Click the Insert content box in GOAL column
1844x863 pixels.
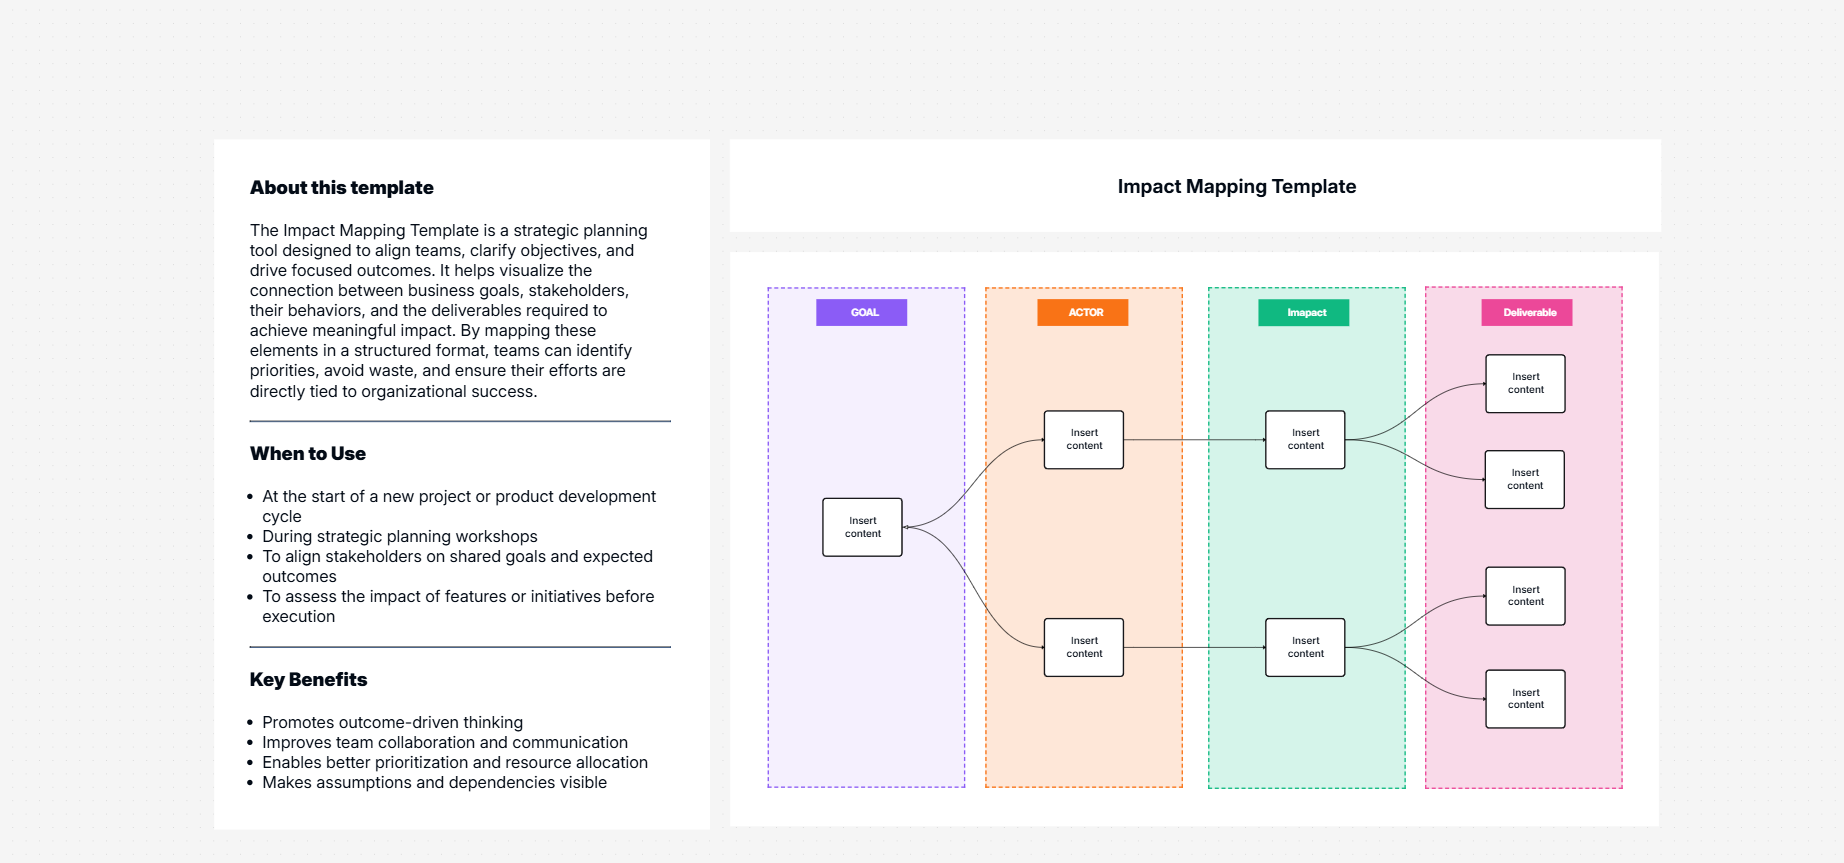(862, 527)
